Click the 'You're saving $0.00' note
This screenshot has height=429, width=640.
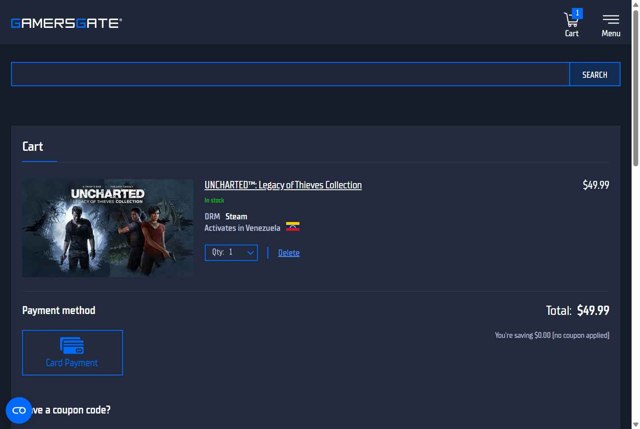552,336
